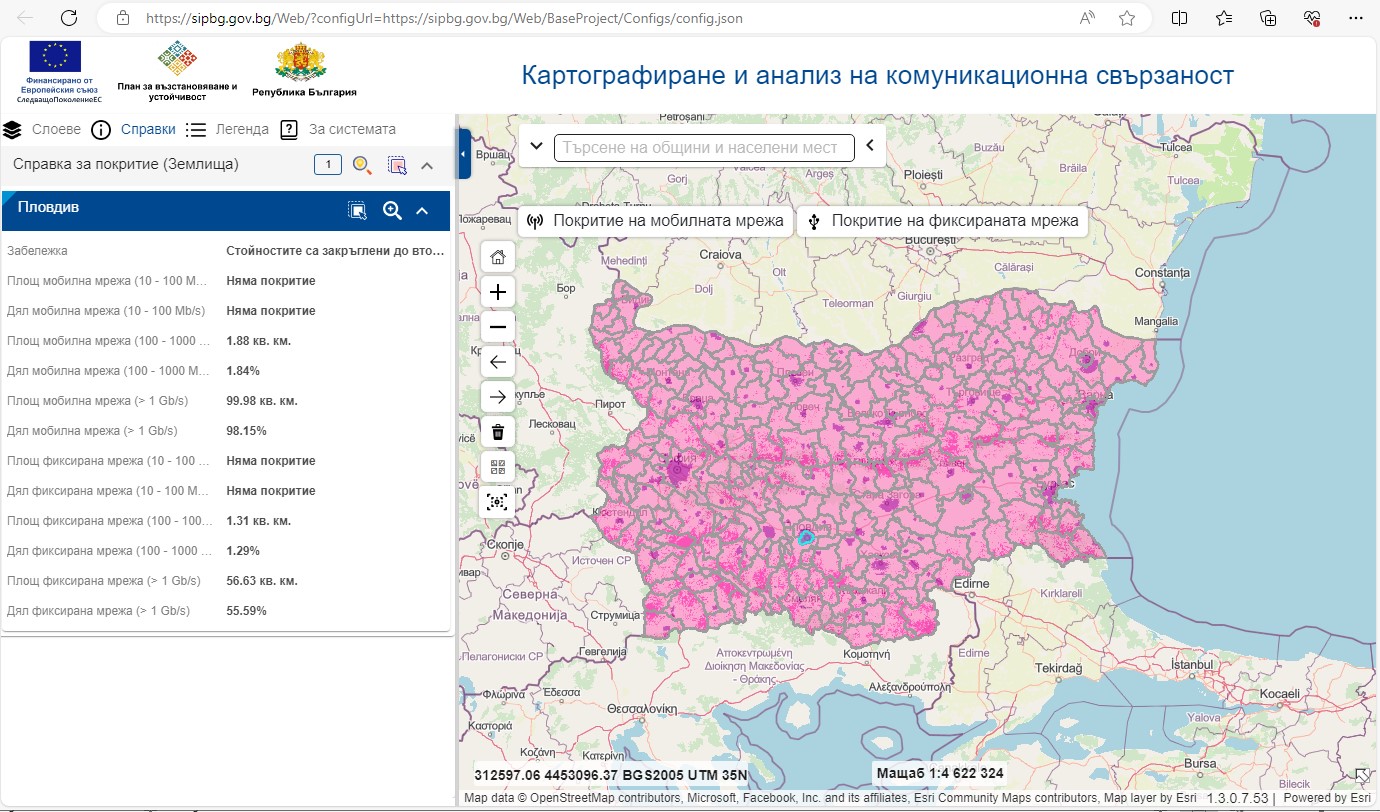
Task: Collapse the Справка за покритие section
Action: point(427,165)
